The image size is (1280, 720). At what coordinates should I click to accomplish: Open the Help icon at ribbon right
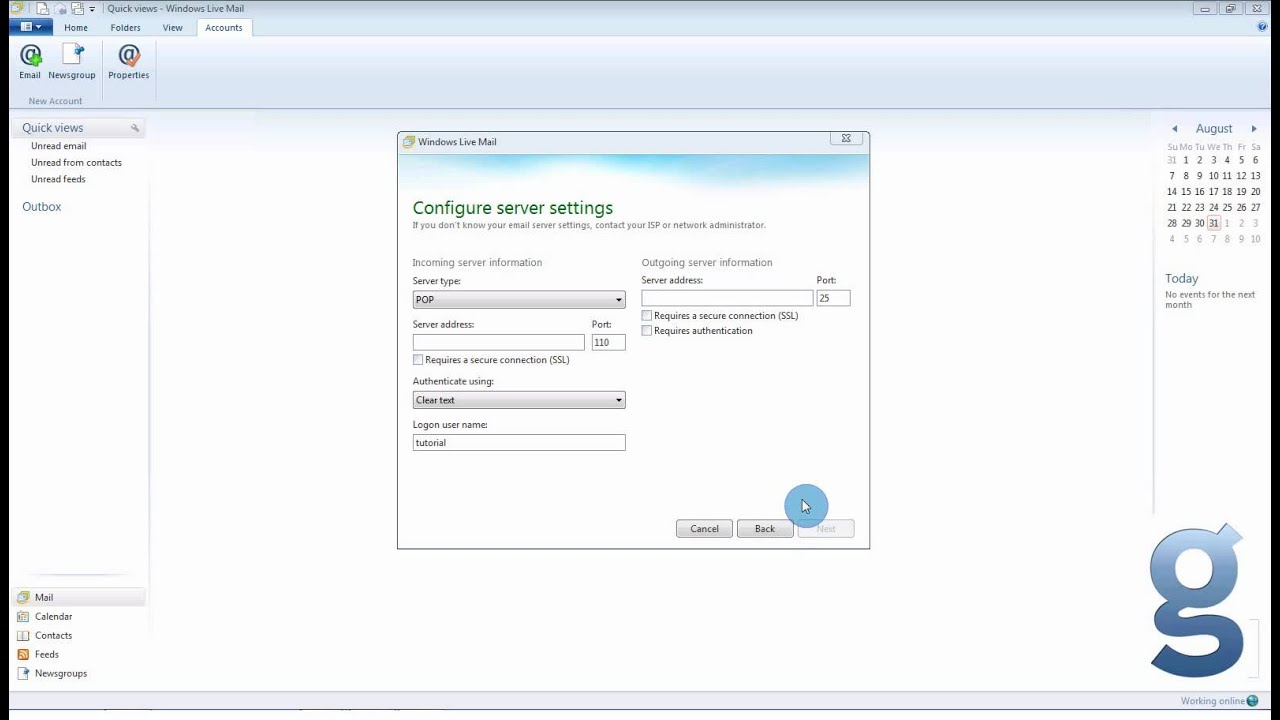pyautogui.click(x=1262, y=27)
